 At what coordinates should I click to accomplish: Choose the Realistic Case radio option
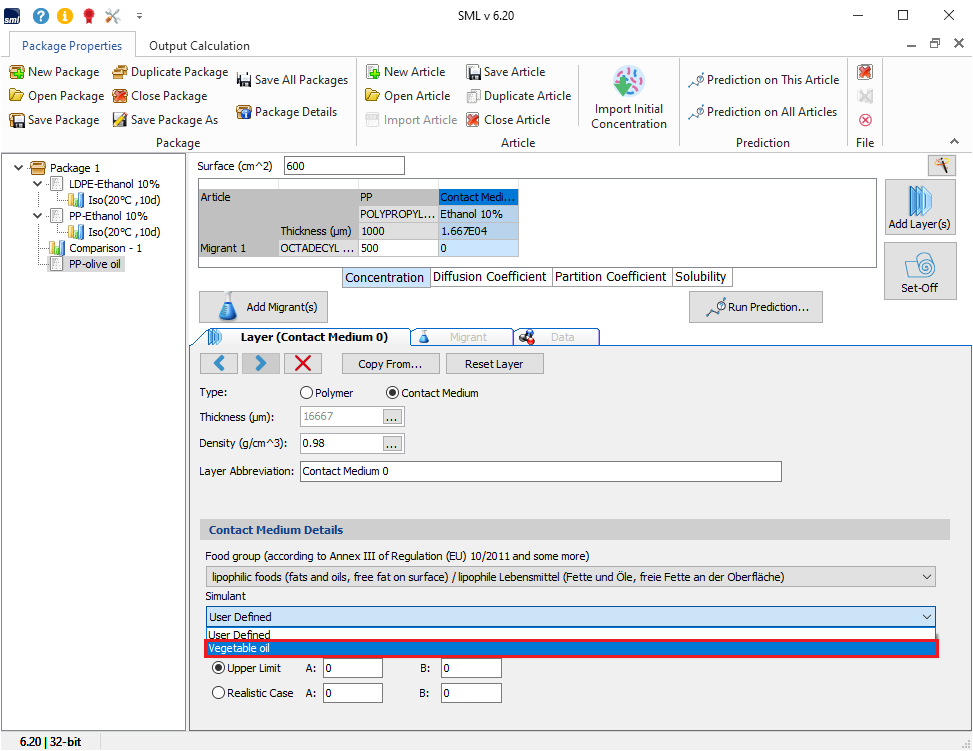[x=219, y=693]
